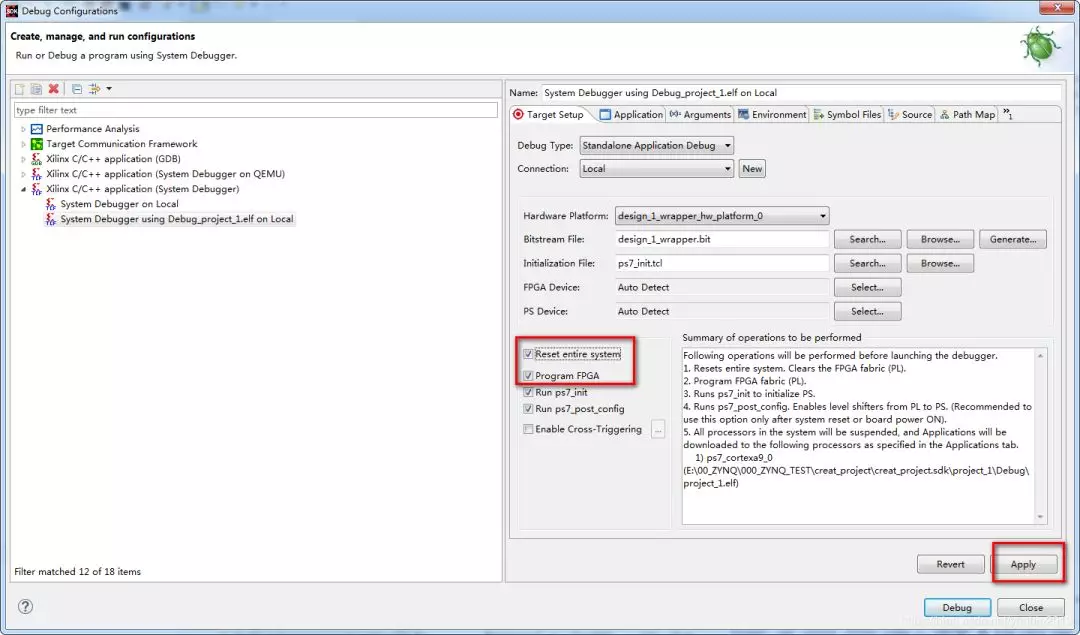Switch to the Application tab
This screenshot has height=635, width=1080.
pos(631,114)
